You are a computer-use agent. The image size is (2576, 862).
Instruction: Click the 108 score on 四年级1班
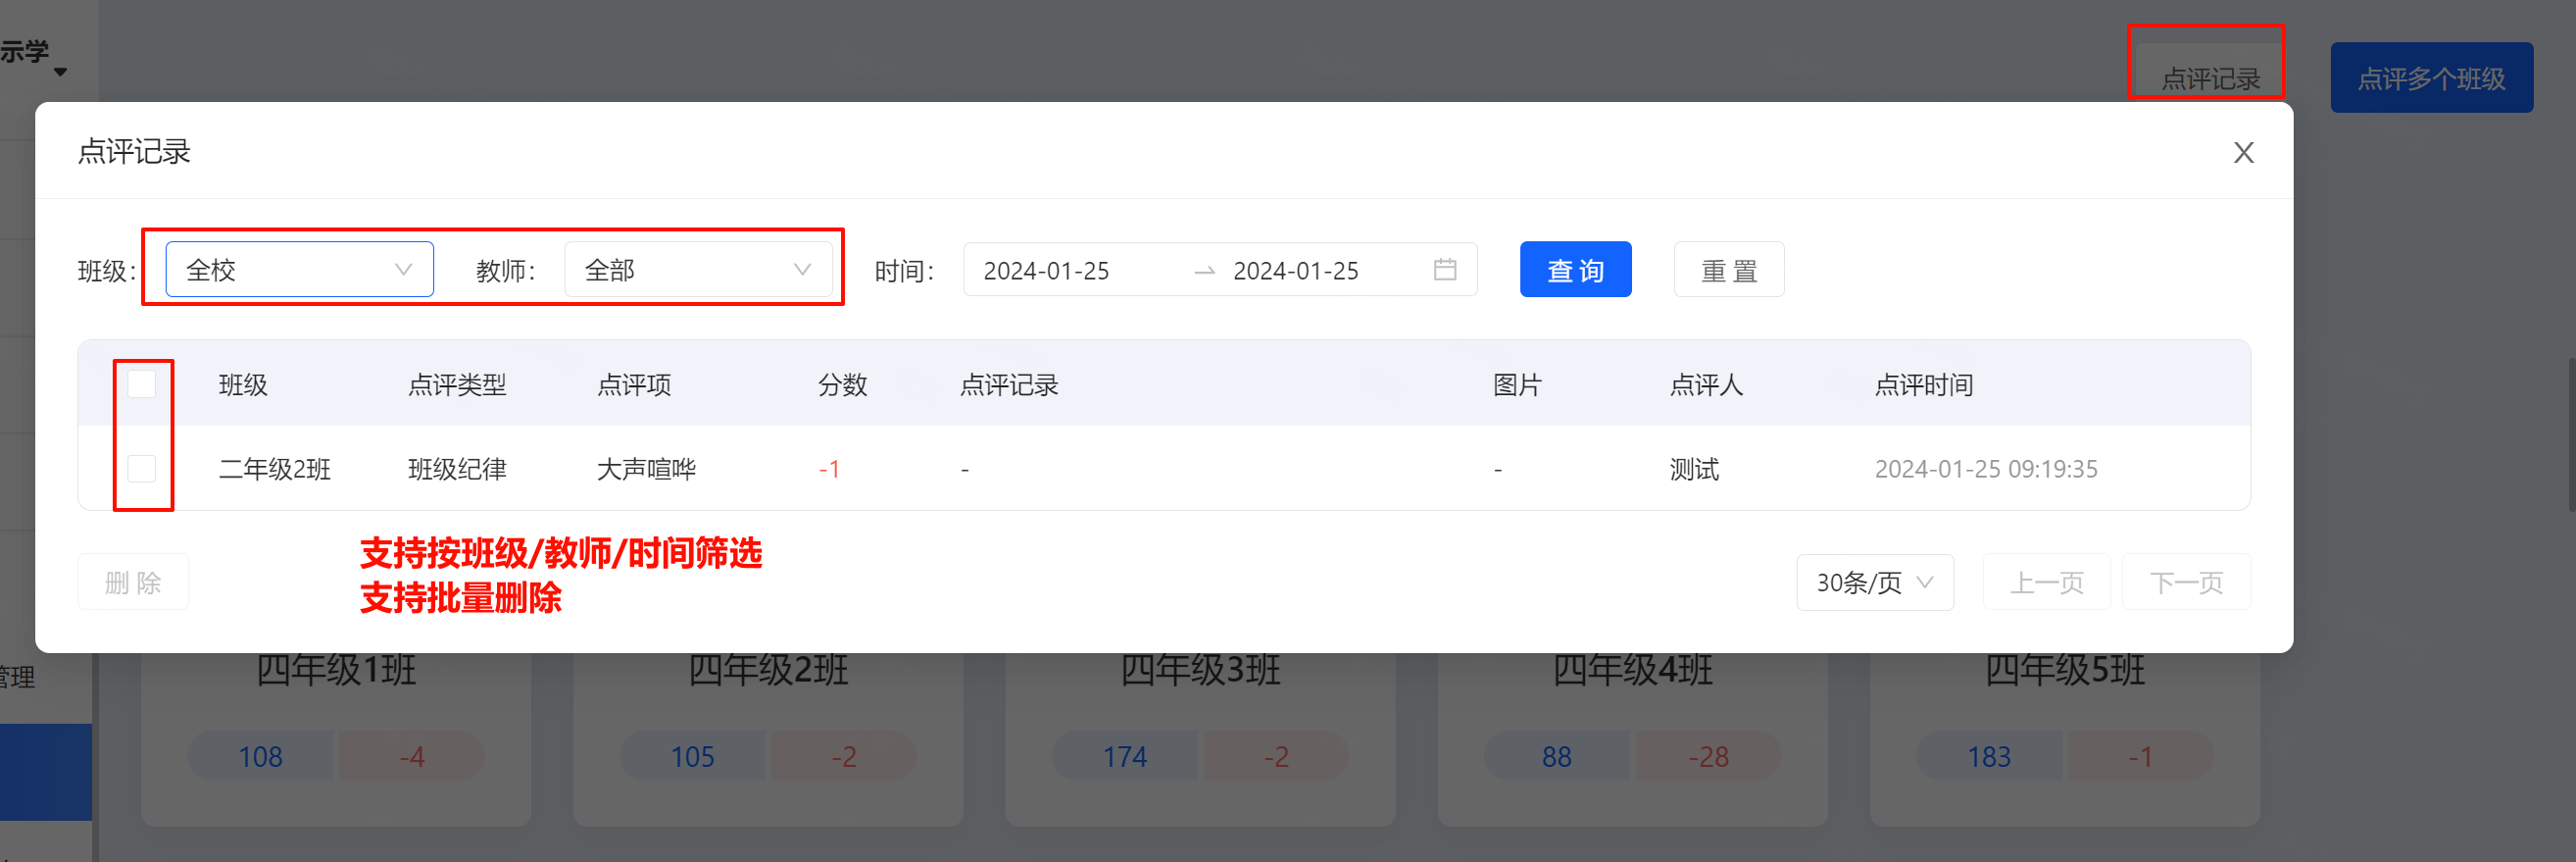click(260, 756)
